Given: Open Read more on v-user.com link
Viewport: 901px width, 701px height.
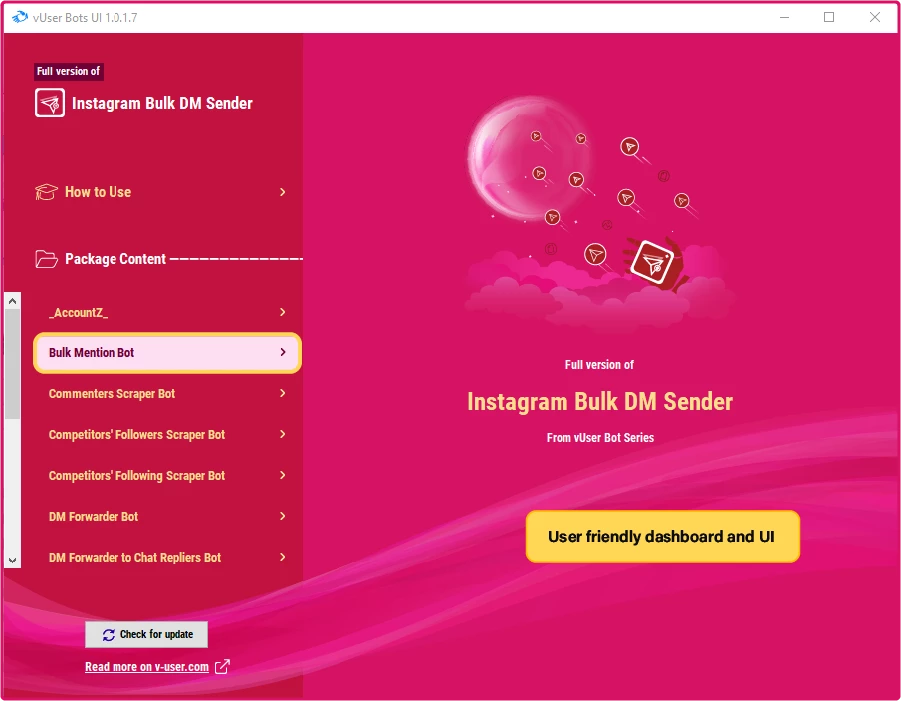Looking at the screenshot, I should click(x=147, y=667).
